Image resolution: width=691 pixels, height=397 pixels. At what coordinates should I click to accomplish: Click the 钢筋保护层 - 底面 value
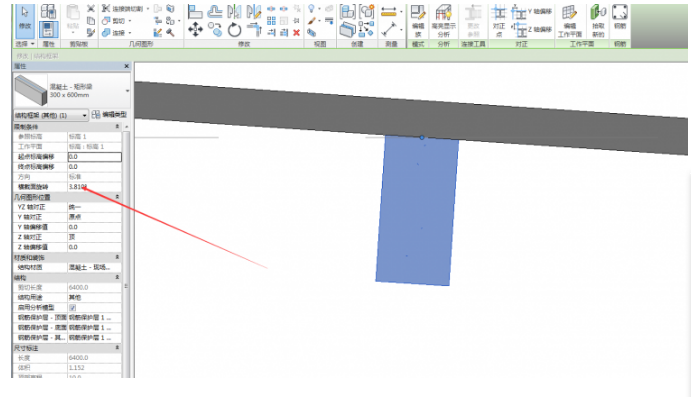click(x=94, y=328)
